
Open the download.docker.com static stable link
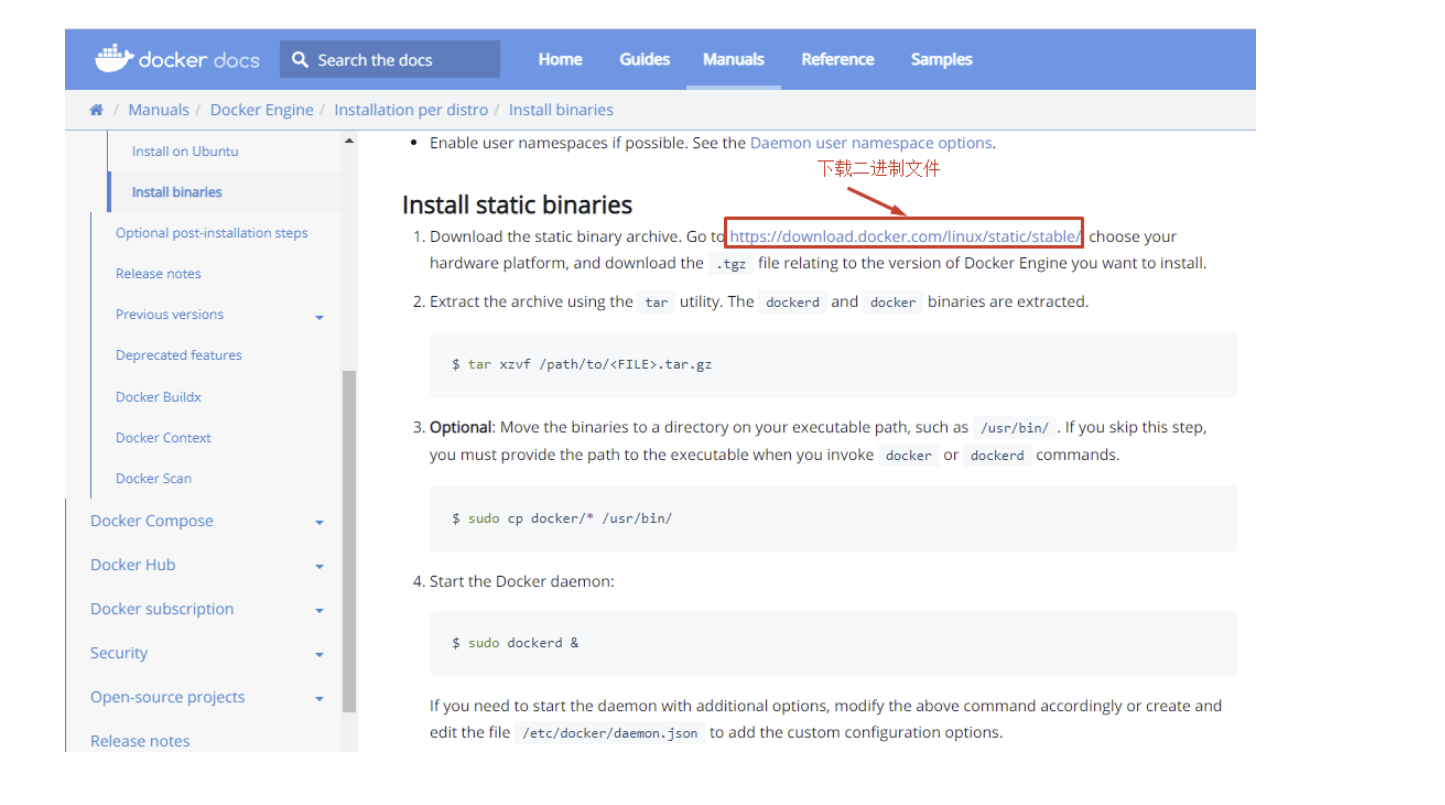[905, 236]
